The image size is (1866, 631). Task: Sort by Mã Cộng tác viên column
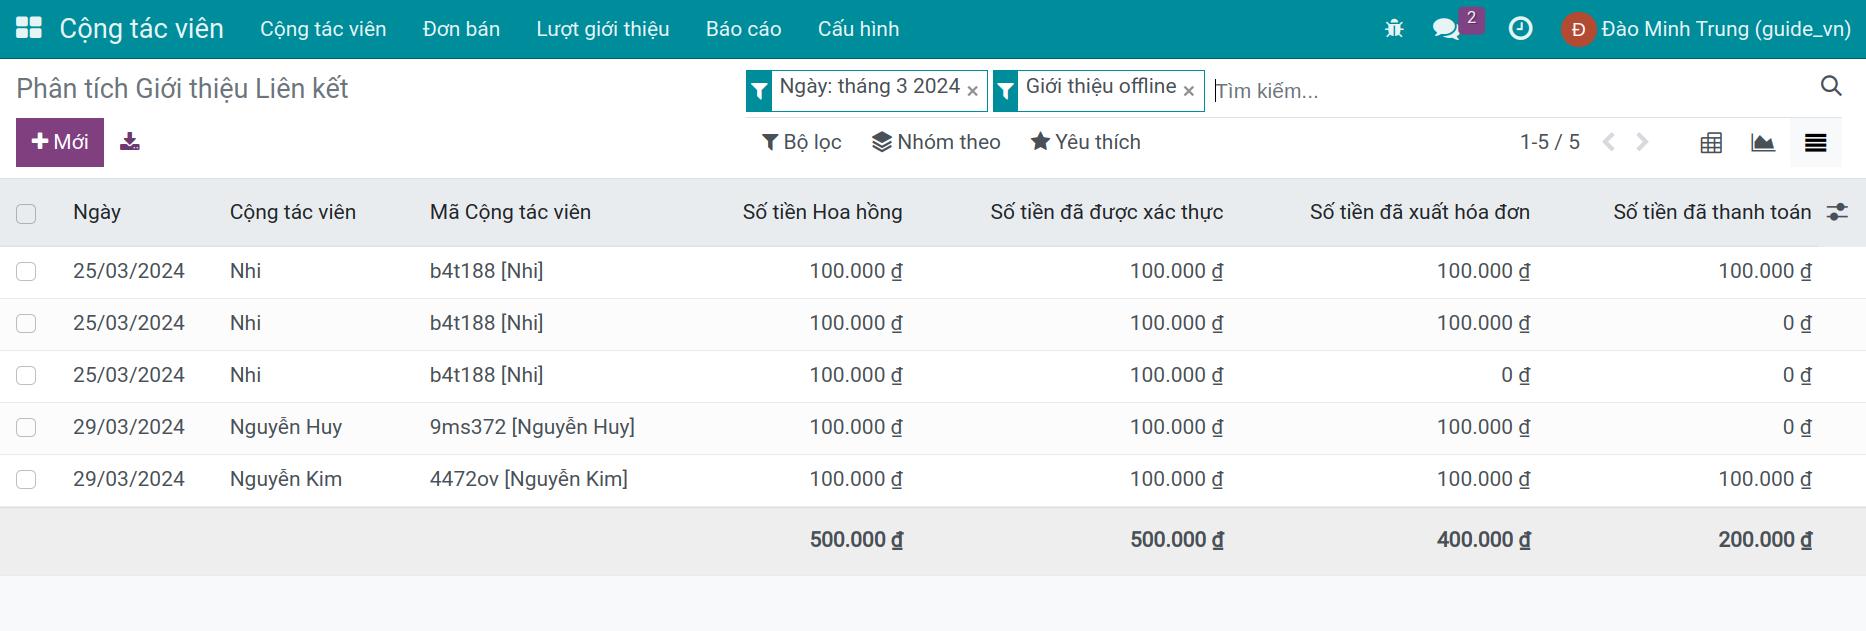click(510, 212)
